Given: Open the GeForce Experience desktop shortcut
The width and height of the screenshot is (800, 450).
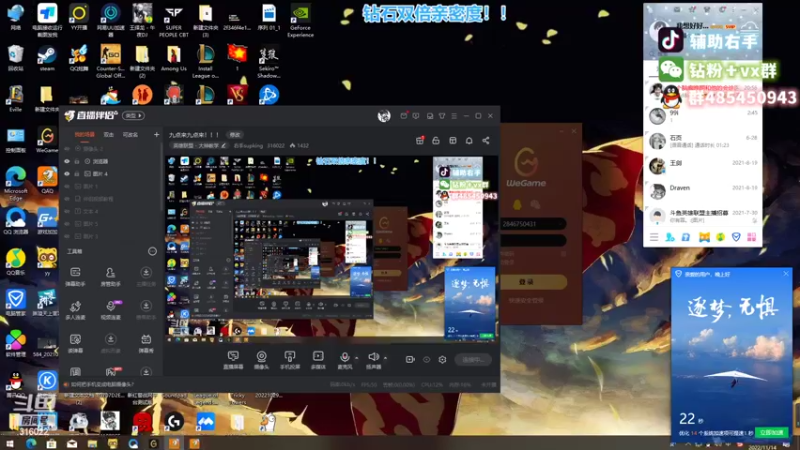Looking at the screenshot, I should click(300, 20).
